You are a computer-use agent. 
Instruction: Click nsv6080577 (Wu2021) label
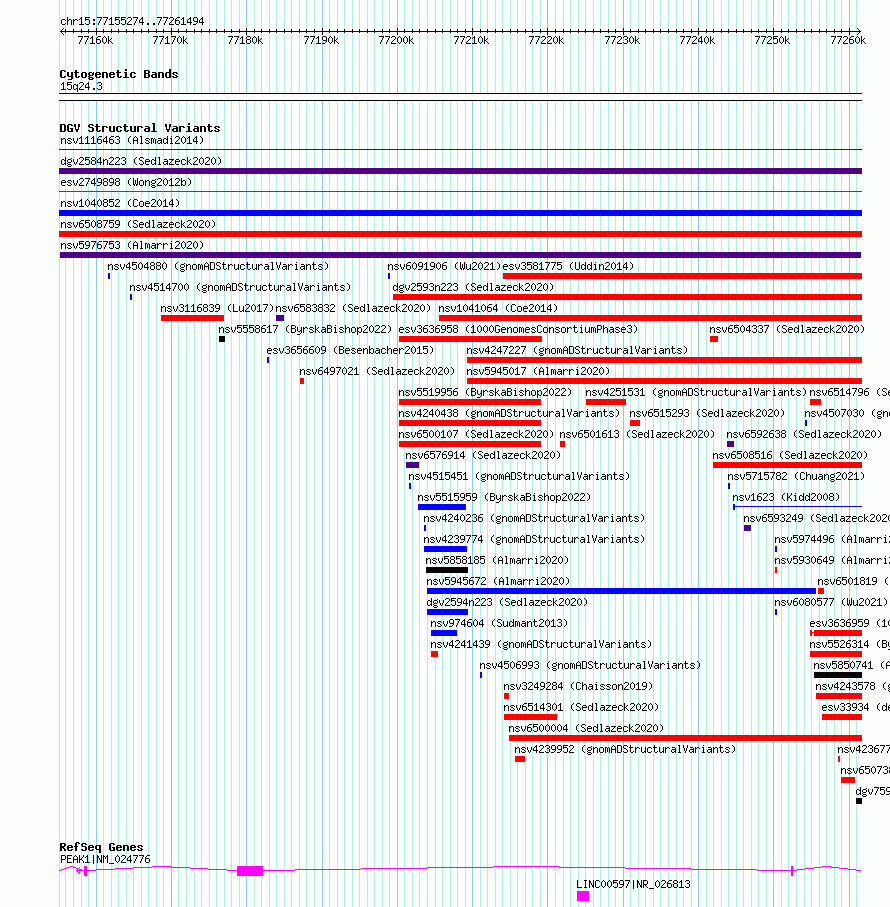pyautogui.click(x=831, y=602)
